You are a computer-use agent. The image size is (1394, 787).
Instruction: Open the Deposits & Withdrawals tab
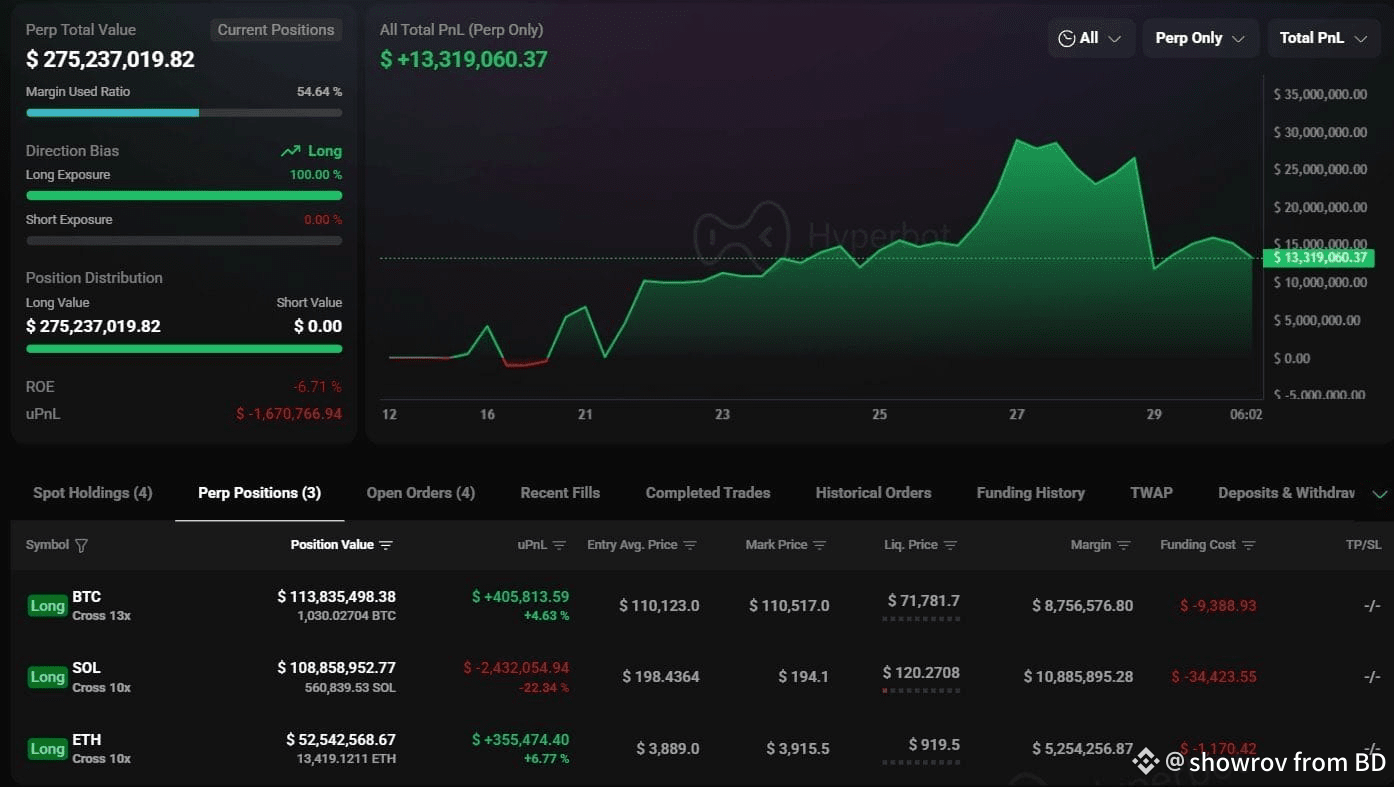[1286, 493]
